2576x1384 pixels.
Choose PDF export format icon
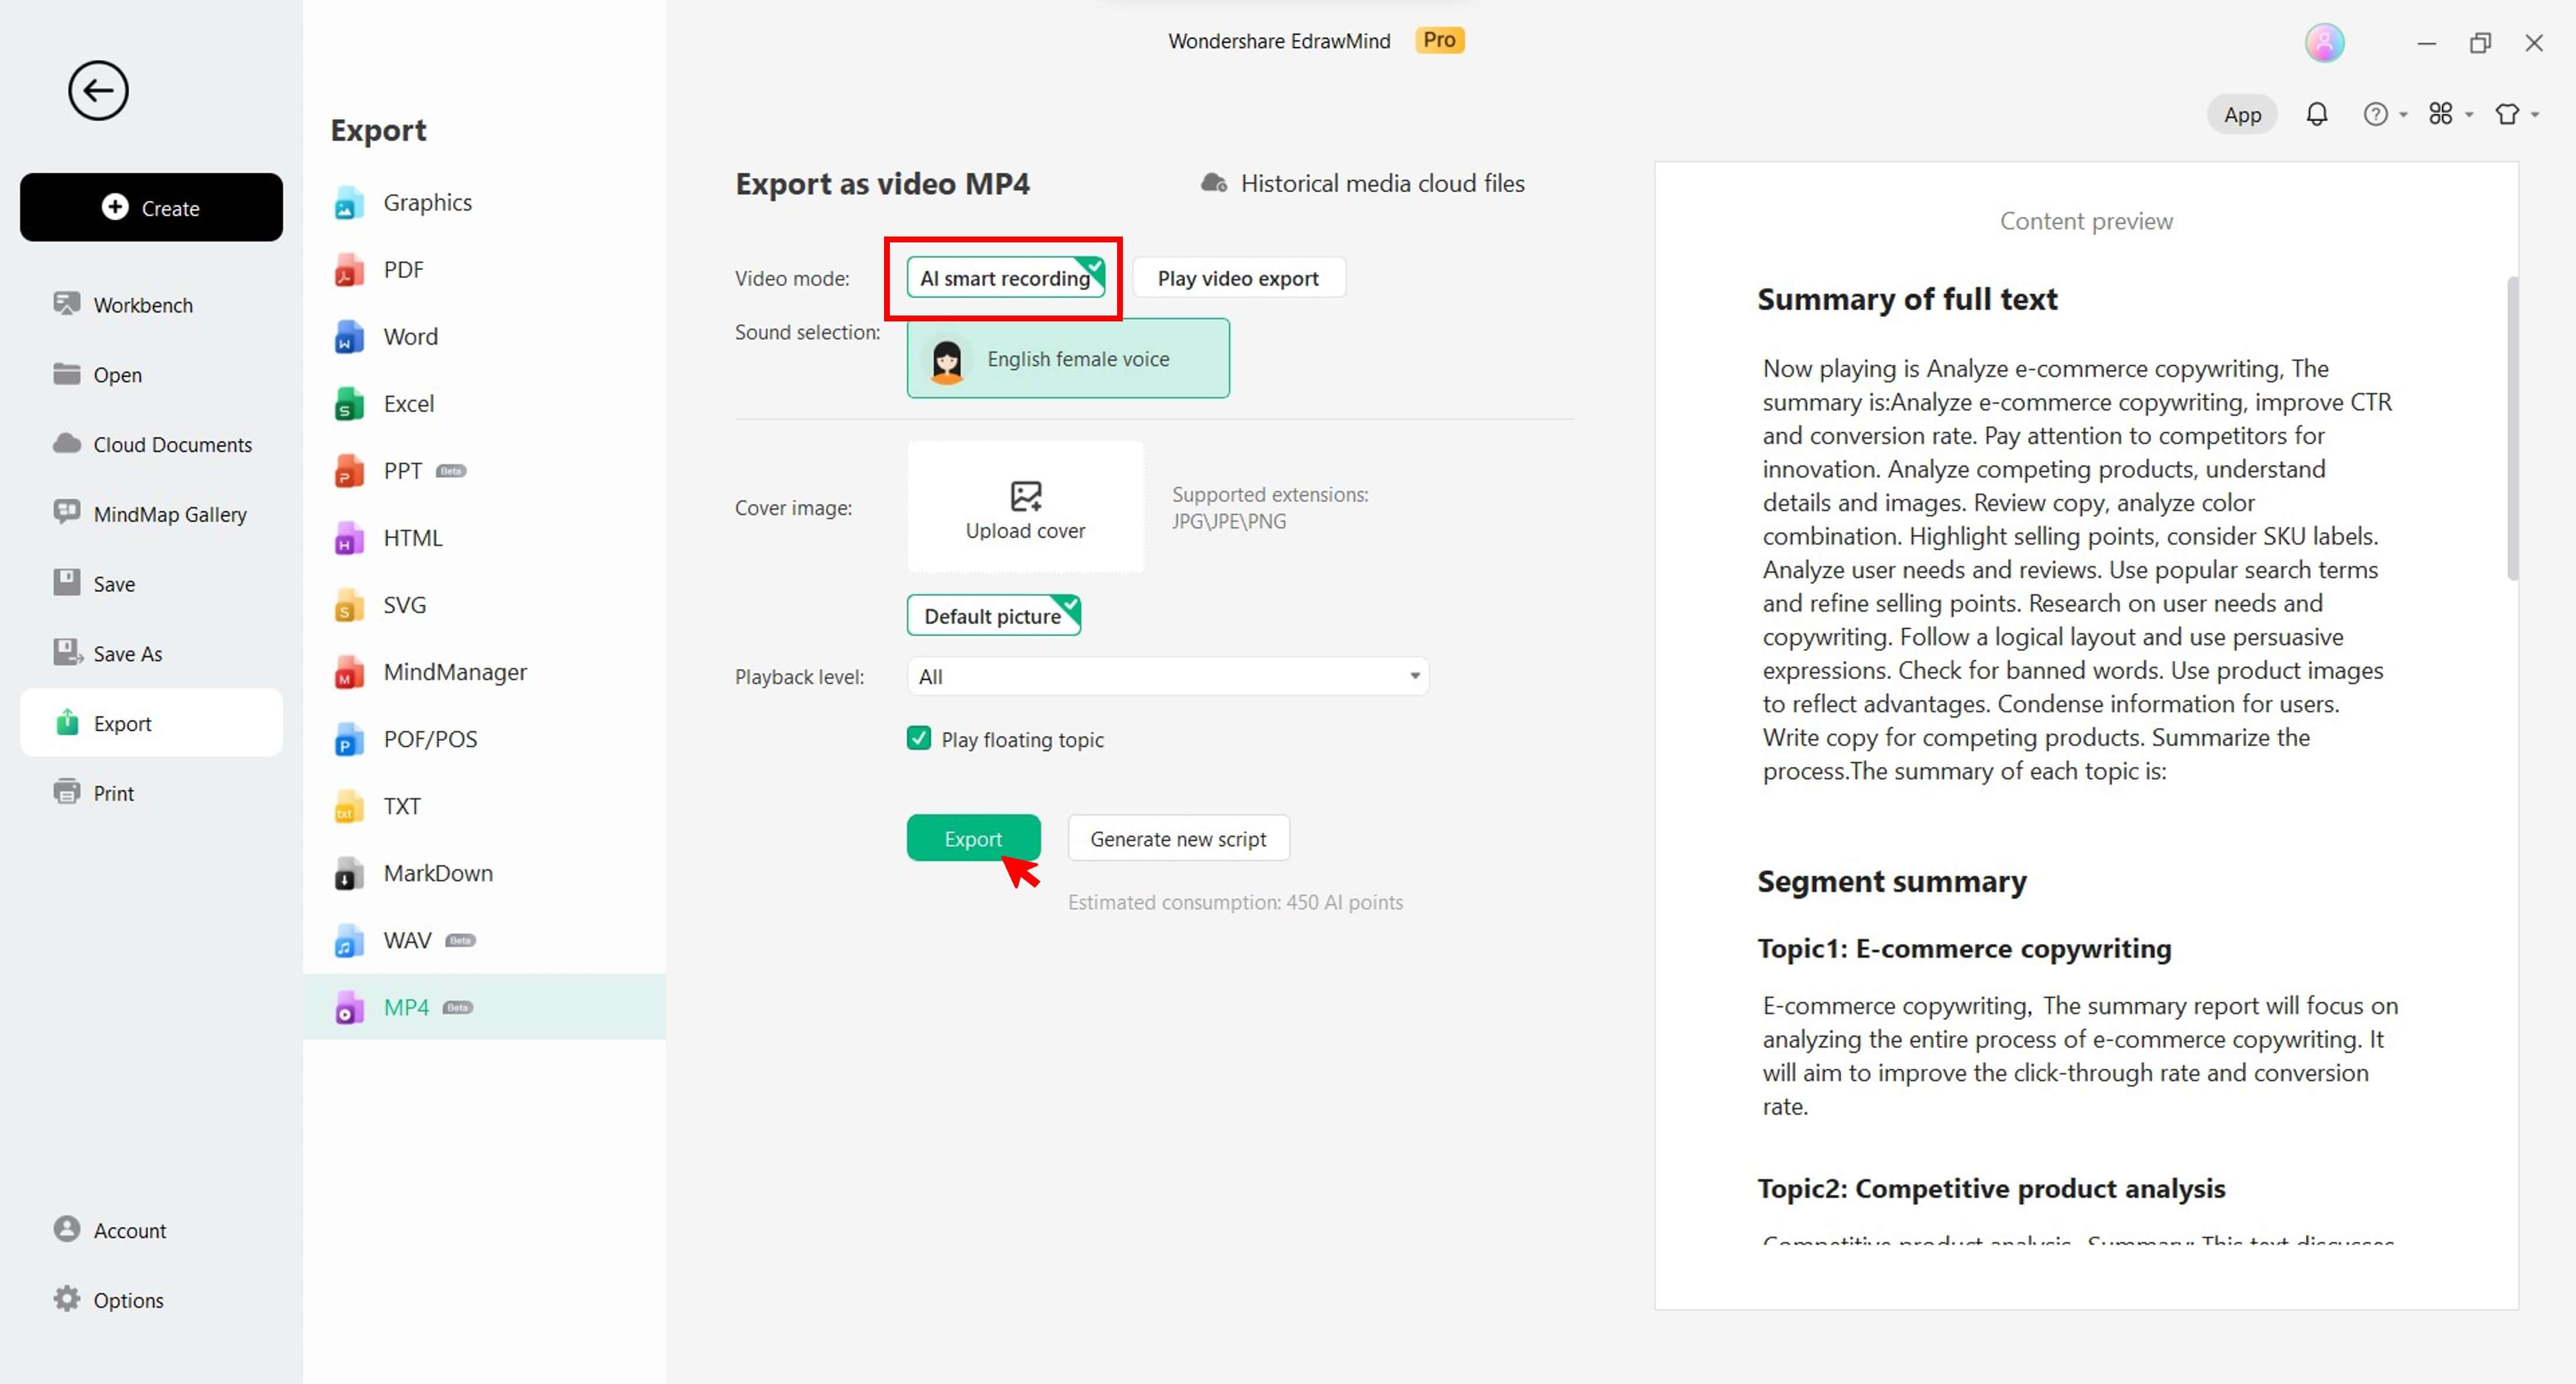tap(348, 270)
